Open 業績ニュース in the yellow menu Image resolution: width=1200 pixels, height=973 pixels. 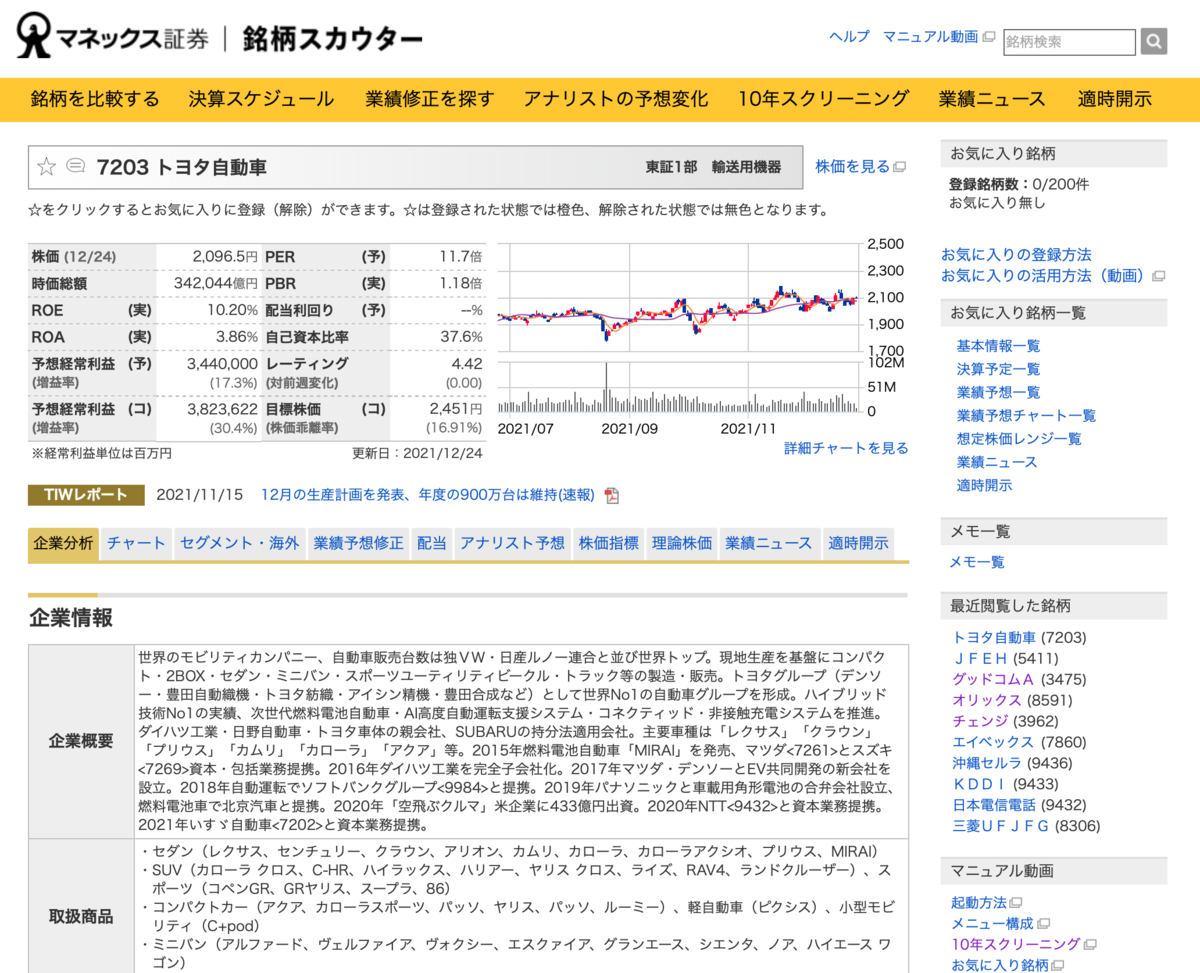pyautogui.click(x=992, y=99)
